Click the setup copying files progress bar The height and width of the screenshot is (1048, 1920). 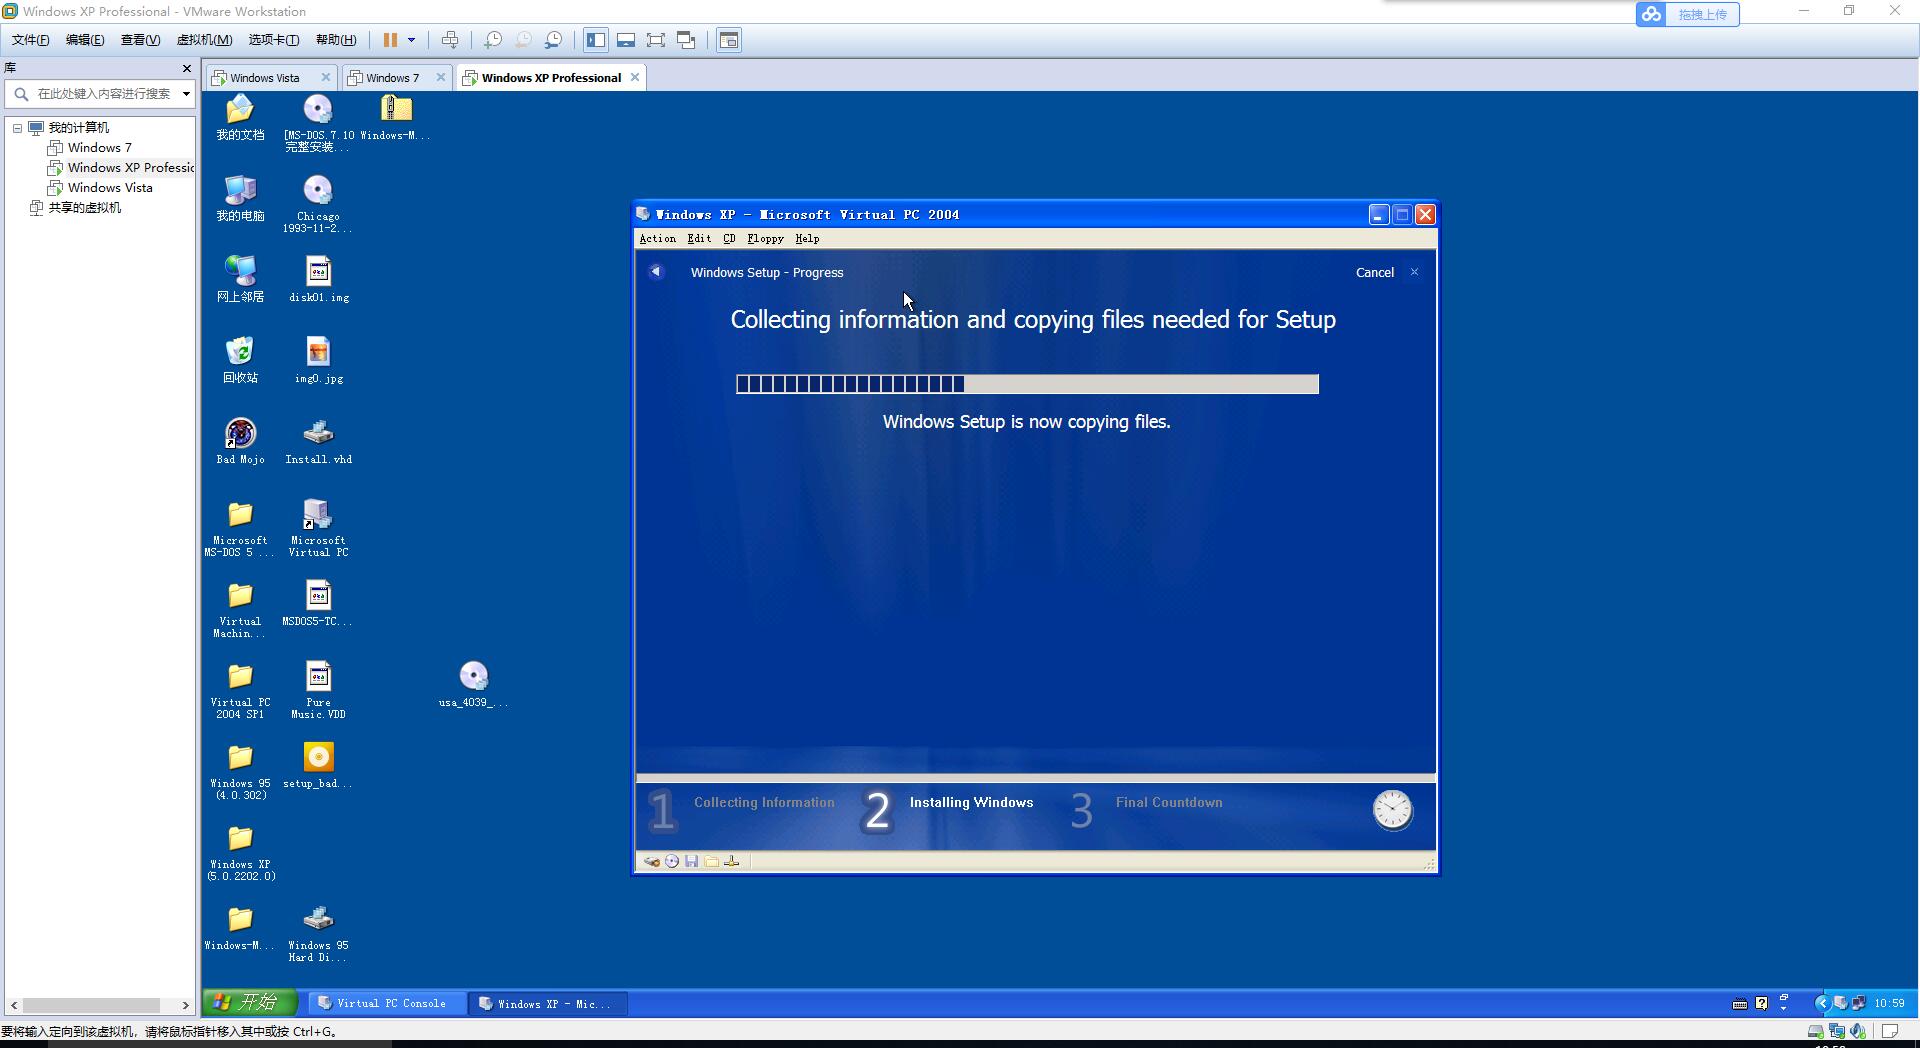point(1027,384)
